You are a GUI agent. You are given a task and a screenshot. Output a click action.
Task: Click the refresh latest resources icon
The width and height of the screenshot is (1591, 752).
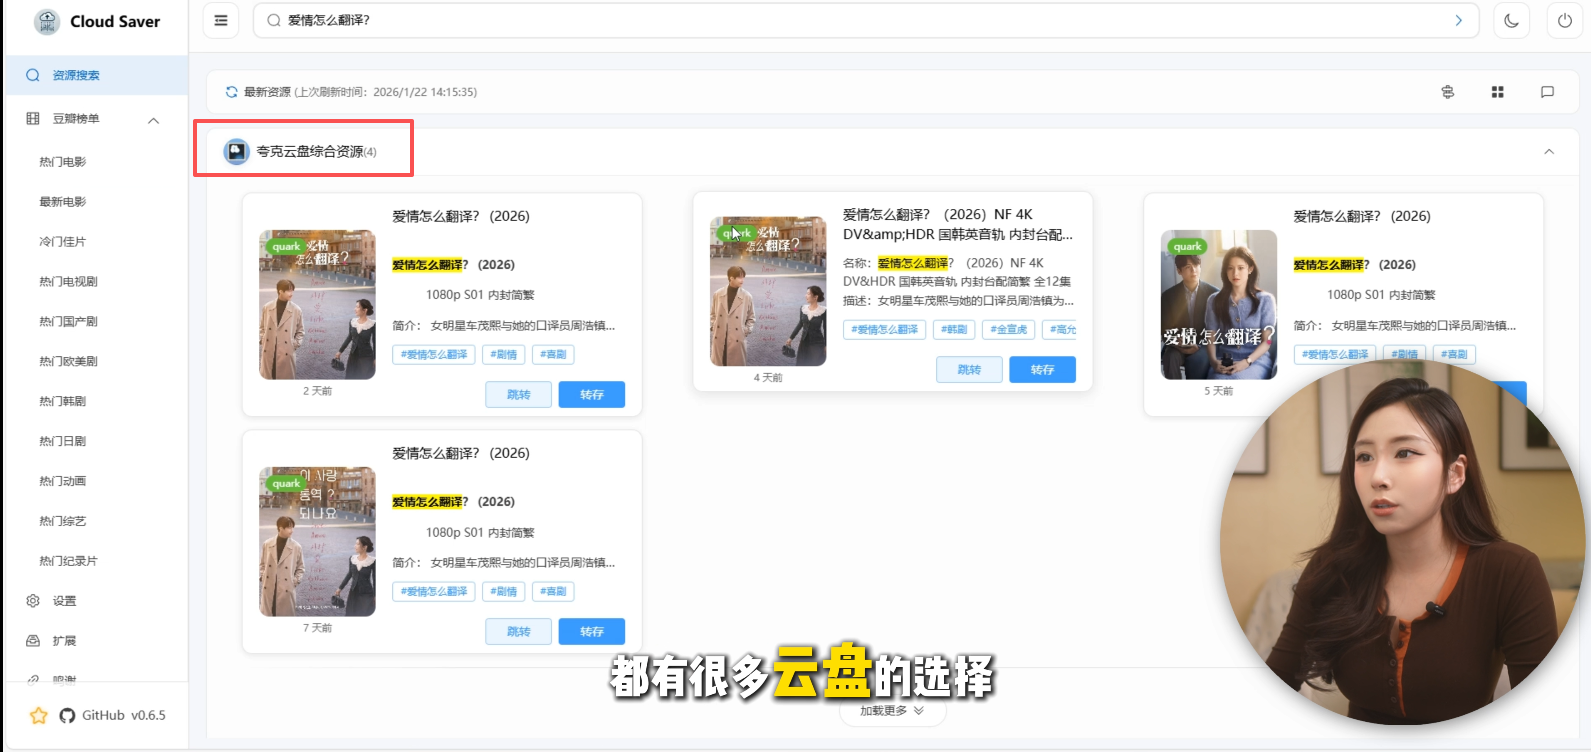231,92
